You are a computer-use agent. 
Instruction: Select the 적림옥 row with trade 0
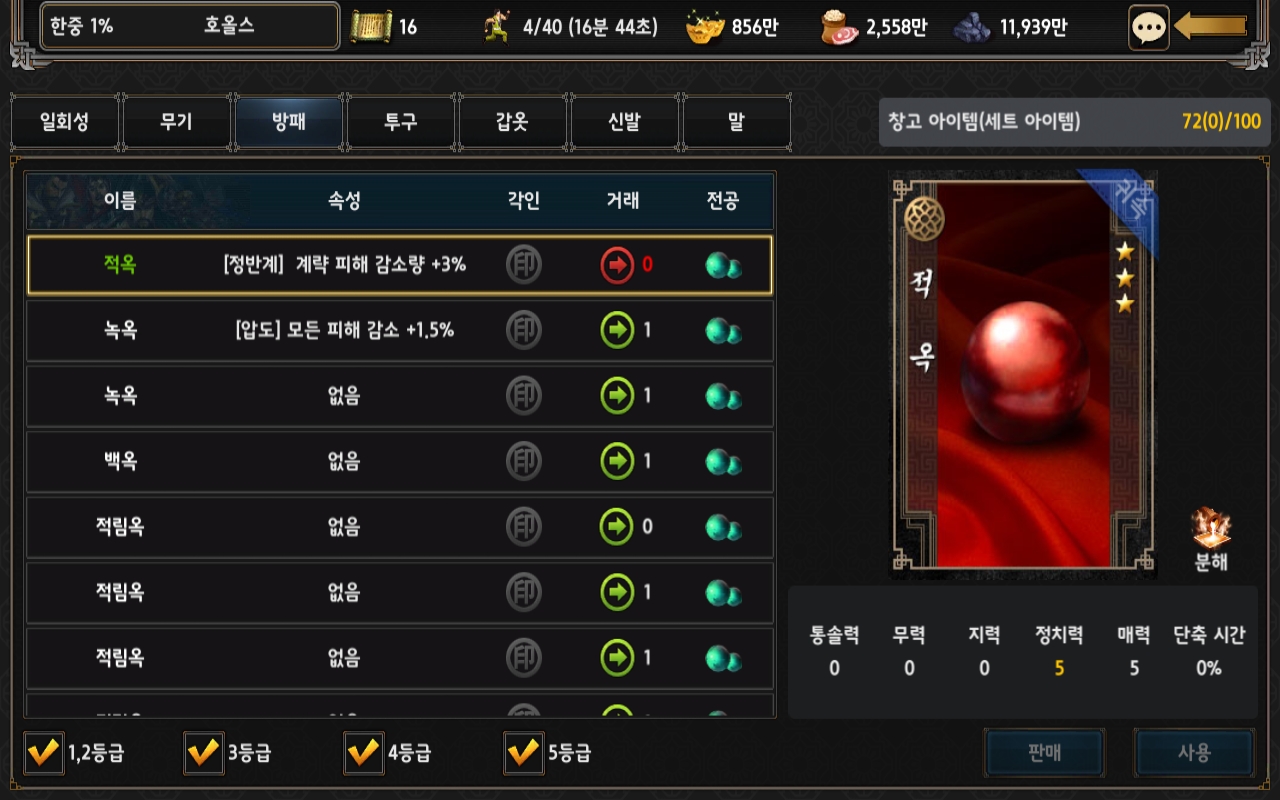tap(400, 527)
